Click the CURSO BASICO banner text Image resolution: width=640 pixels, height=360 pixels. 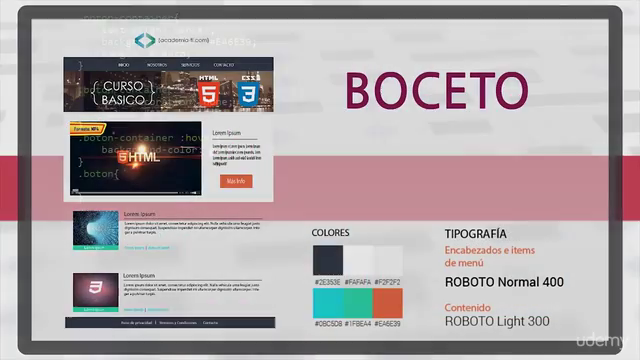point(123,93)
